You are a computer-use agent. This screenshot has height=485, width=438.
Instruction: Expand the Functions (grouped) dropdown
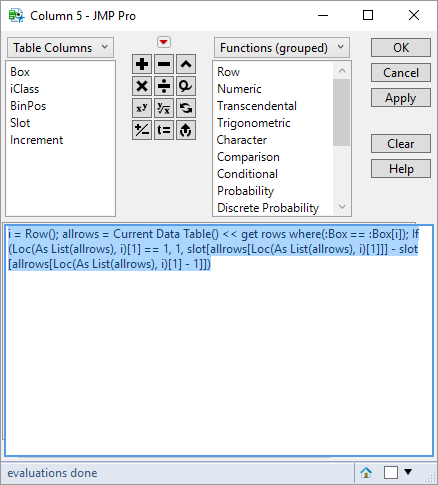click(282, 48)
